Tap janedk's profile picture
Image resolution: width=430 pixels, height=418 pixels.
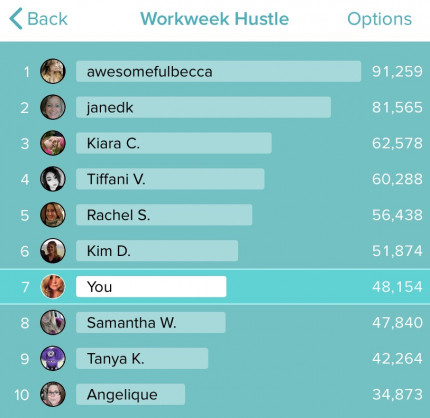click(x=53, y=107)
